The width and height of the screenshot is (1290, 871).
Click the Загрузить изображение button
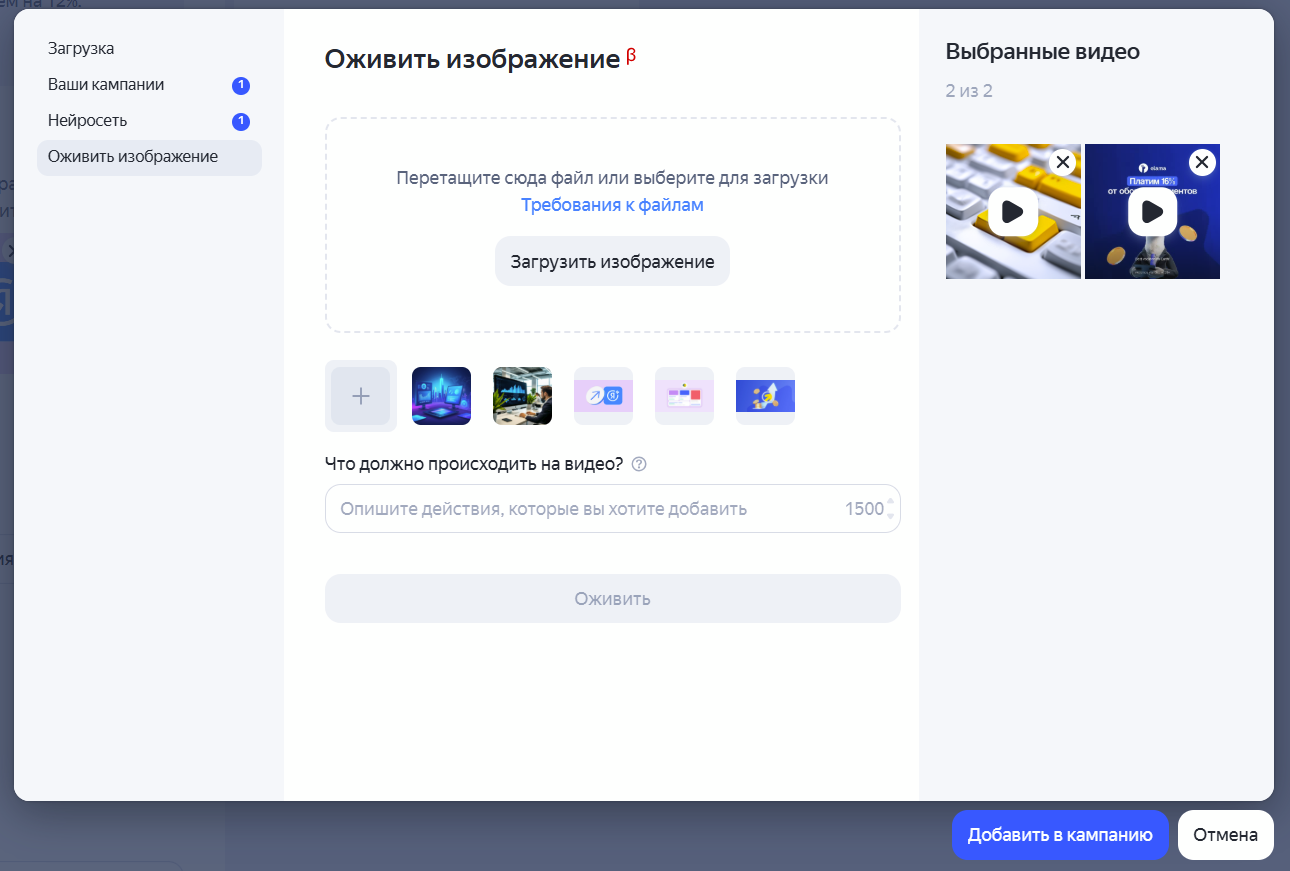[x=612, y=261]
